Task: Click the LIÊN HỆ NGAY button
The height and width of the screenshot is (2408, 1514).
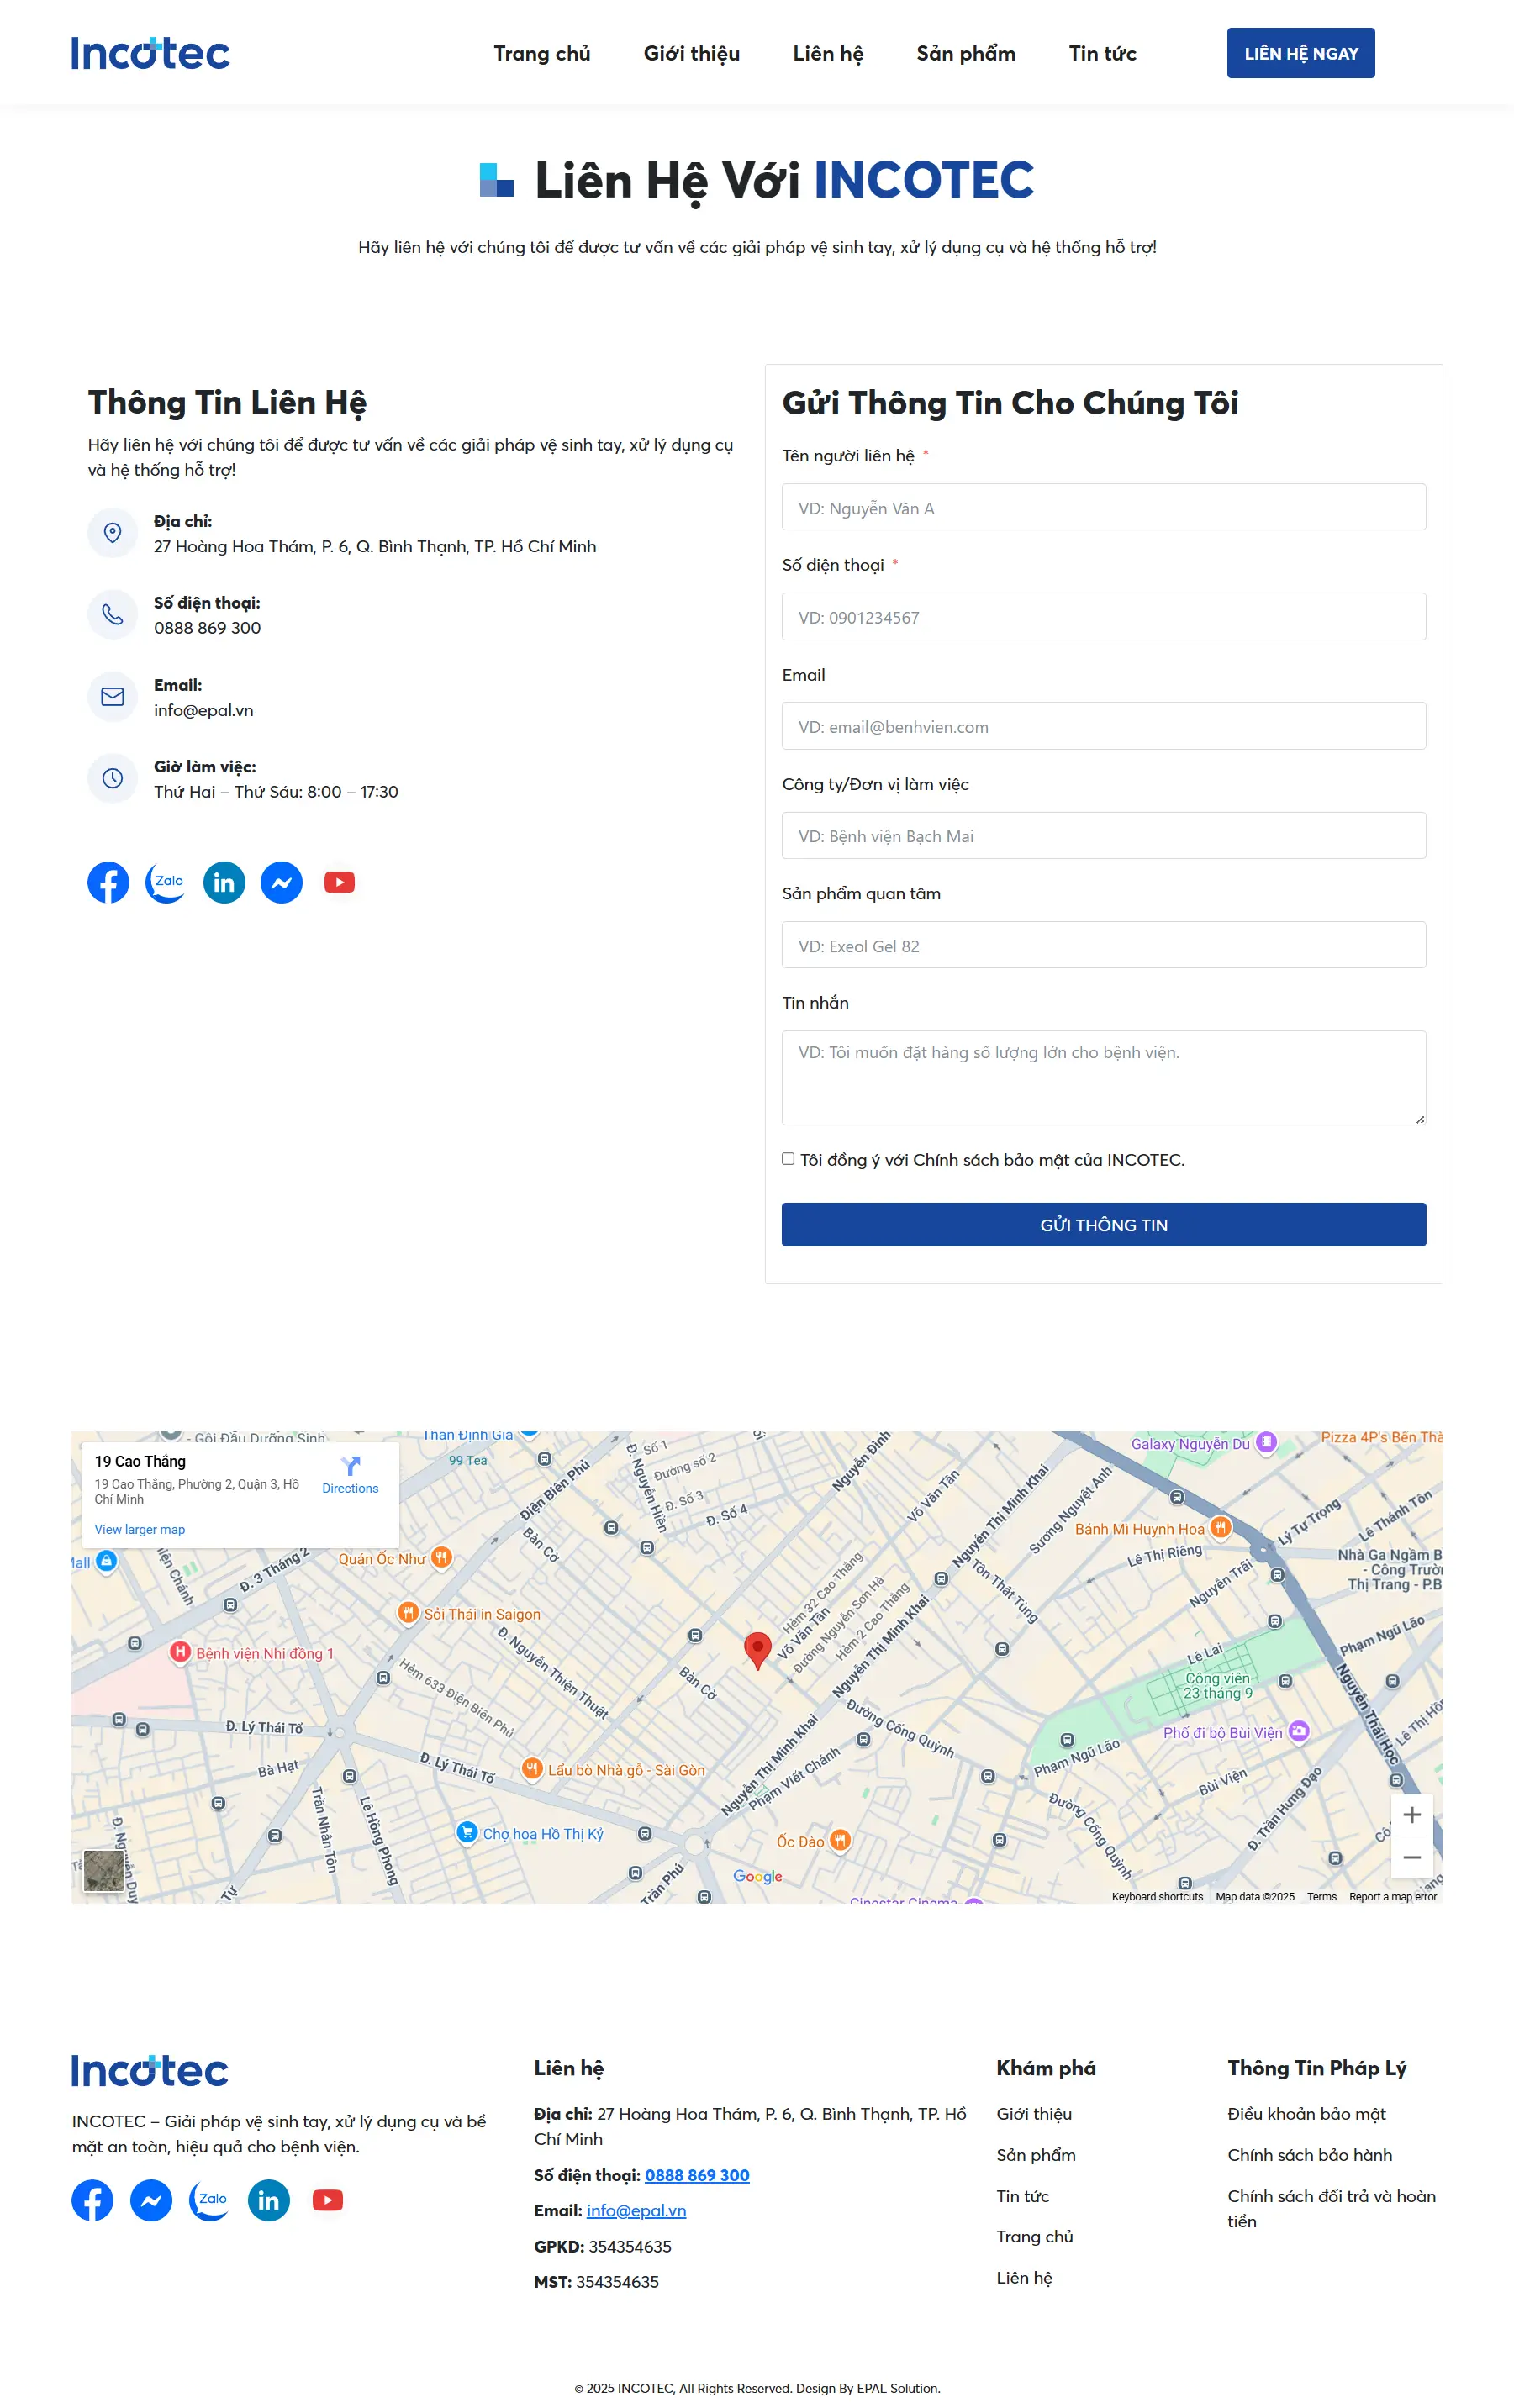Action: click(x=1301, y=53)
